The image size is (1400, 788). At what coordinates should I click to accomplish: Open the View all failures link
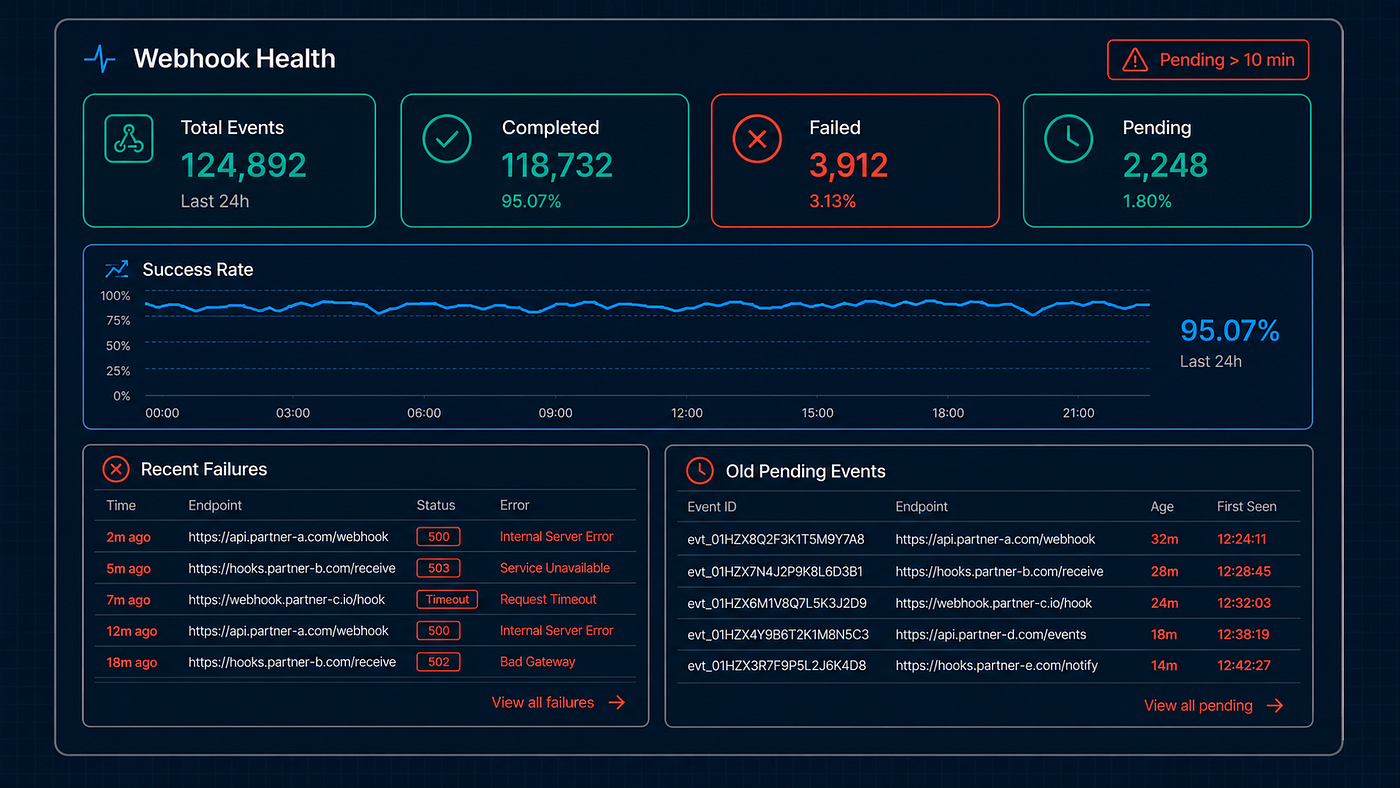coord(543,703)
